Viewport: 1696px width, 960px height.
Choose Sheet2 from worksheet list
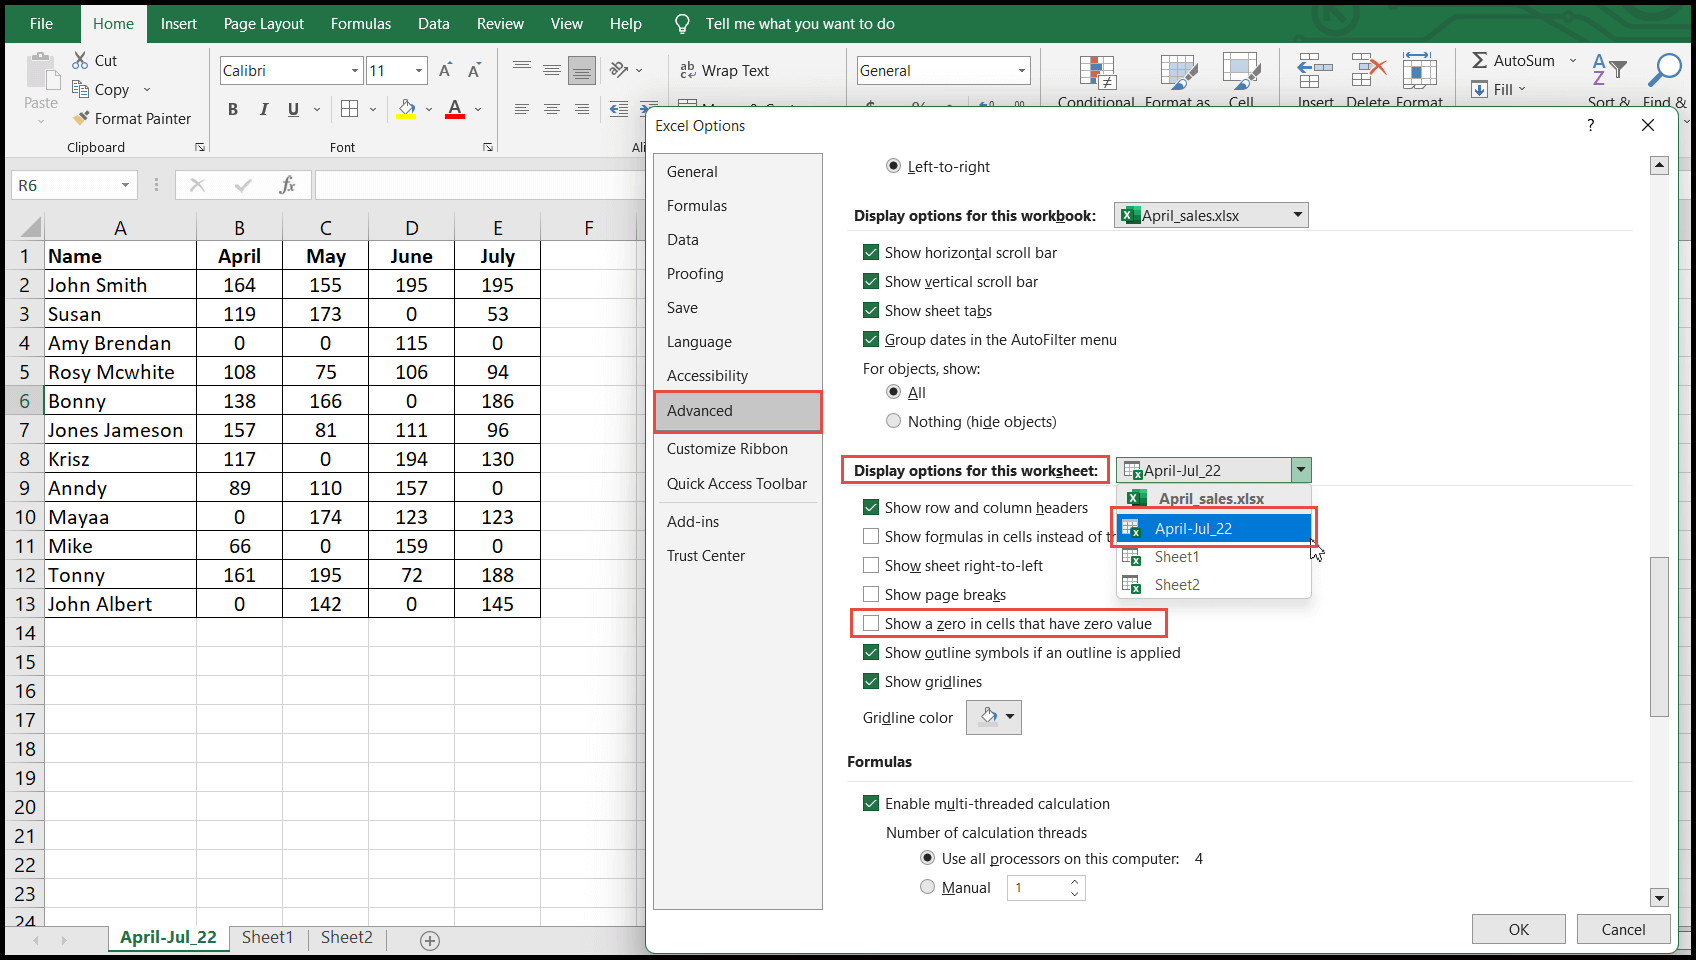(1213, 585)
